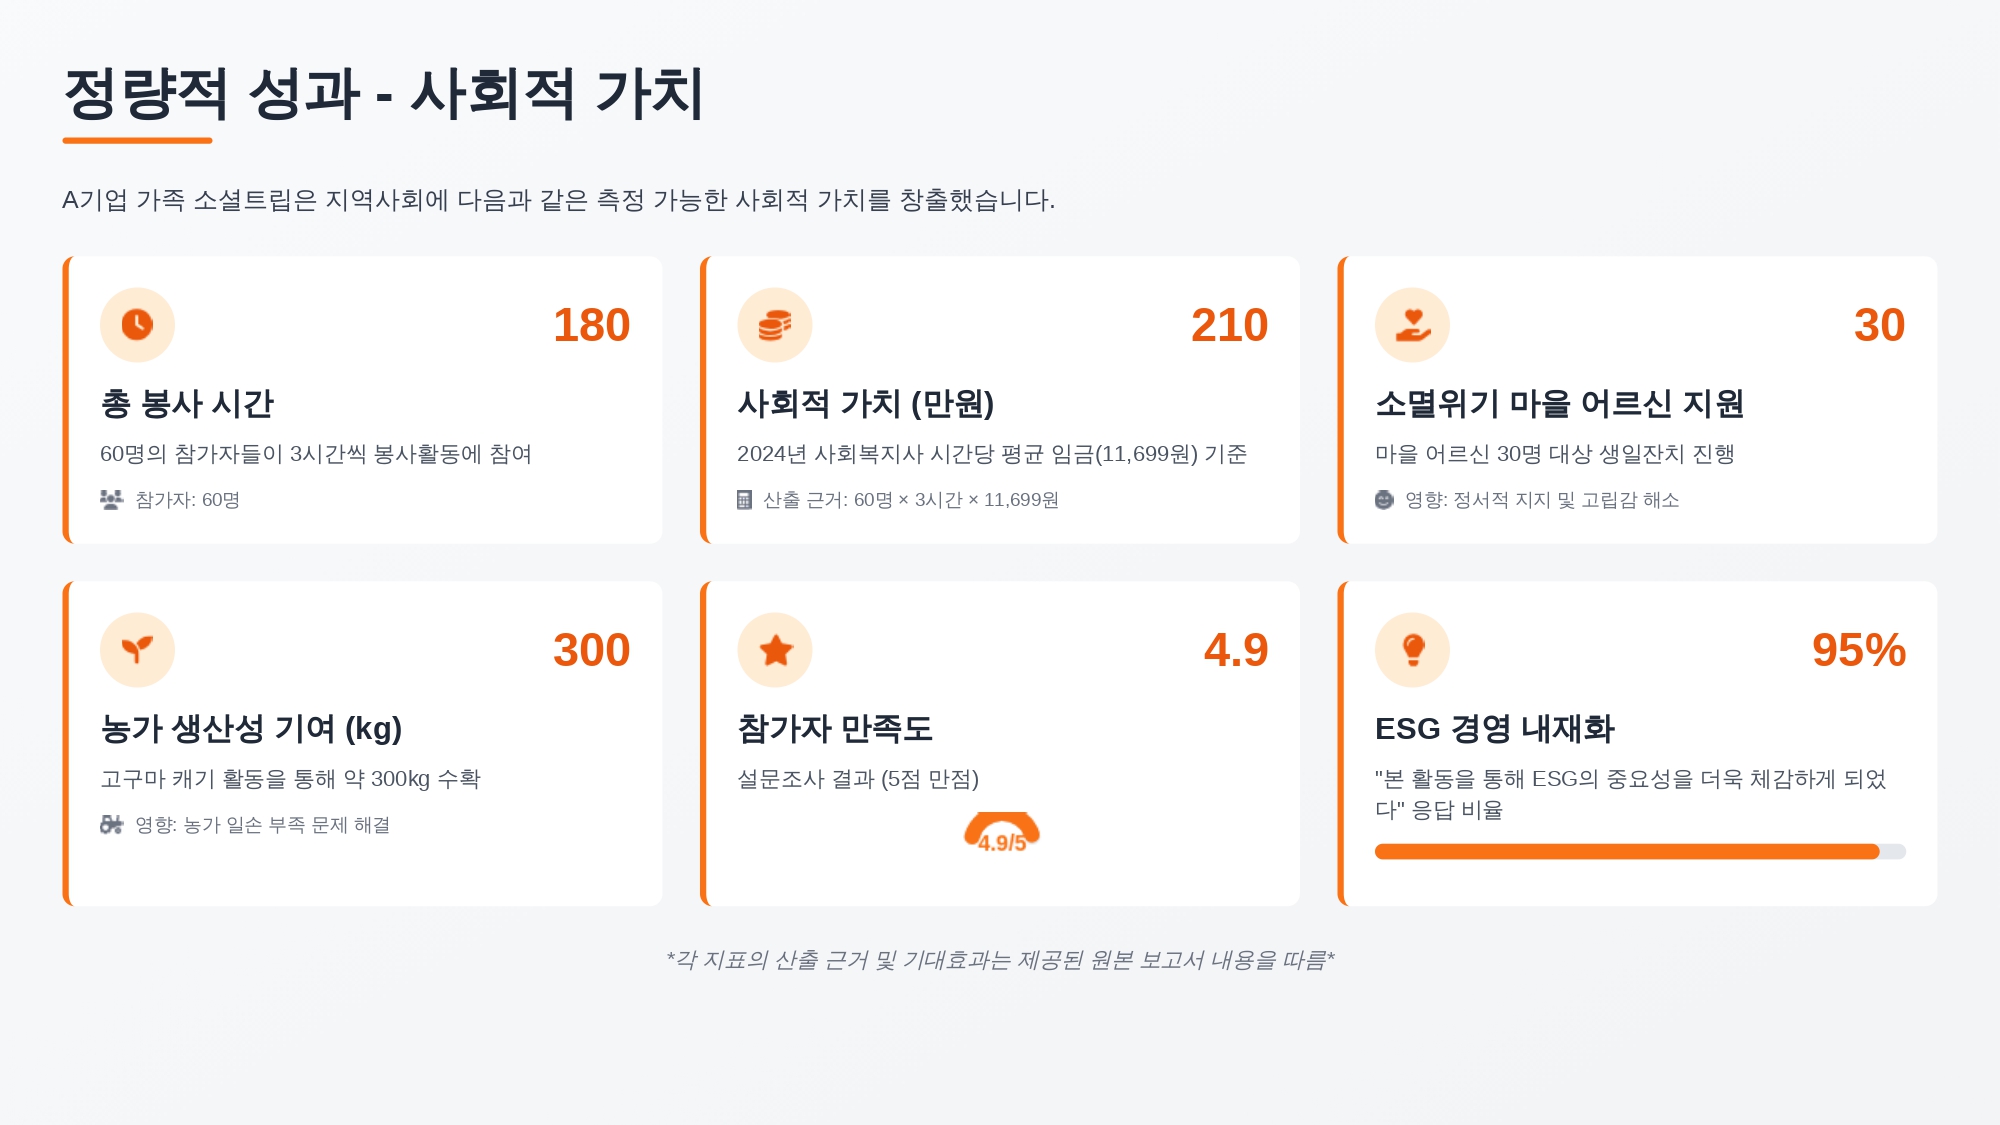2000x1125 pixels.
Task: Click the italic footnote about 산출 근거
Action: [x=1000, y=960]
